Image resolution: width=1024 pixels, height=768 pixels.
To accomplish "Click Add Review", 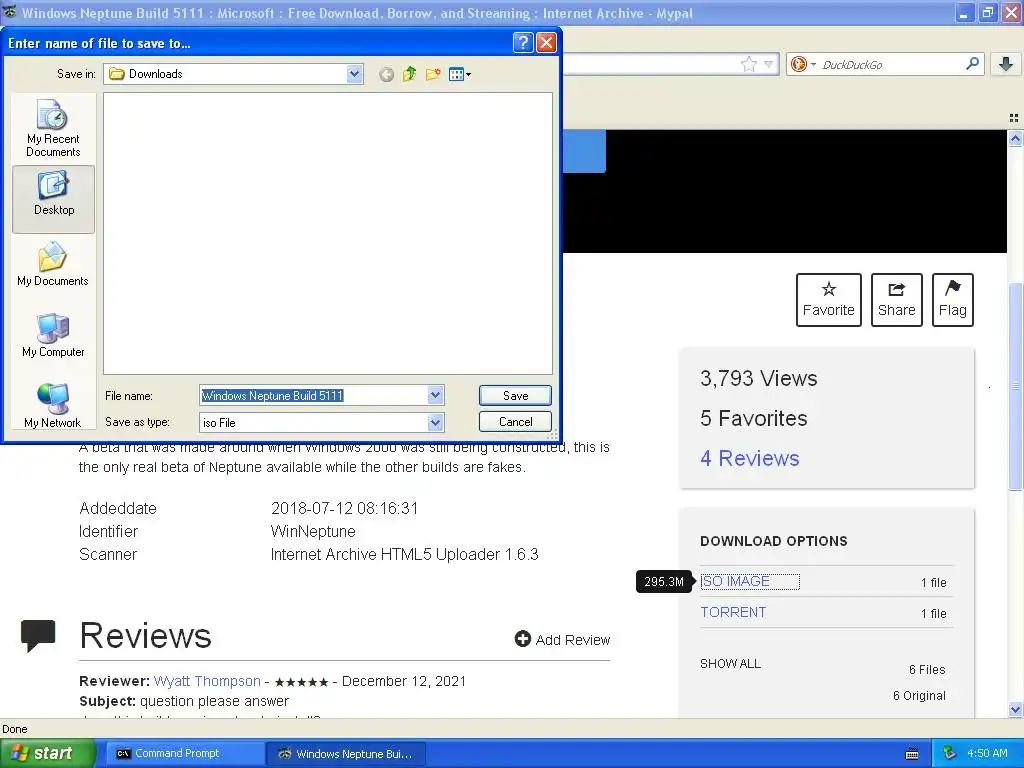I will [x=562, y=639].
